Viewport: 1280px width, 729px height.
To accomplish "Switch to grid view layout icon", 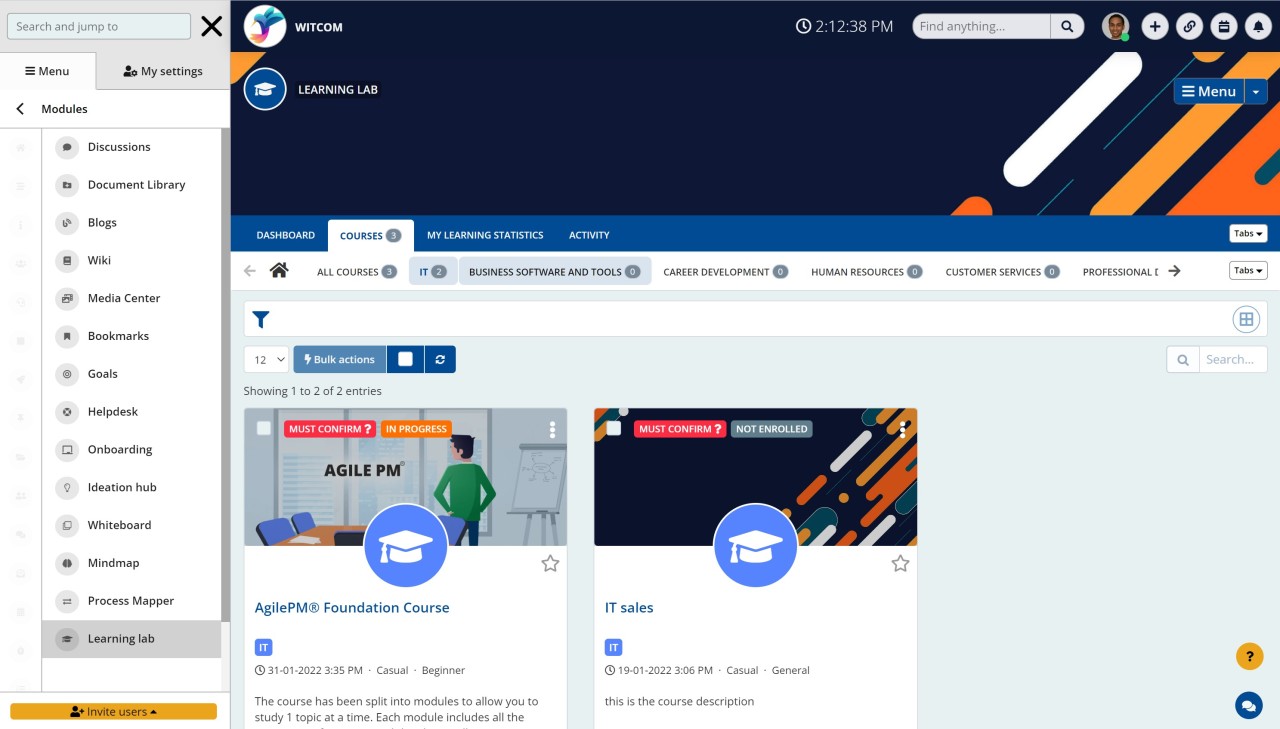I will click(x=1245, y=320).
